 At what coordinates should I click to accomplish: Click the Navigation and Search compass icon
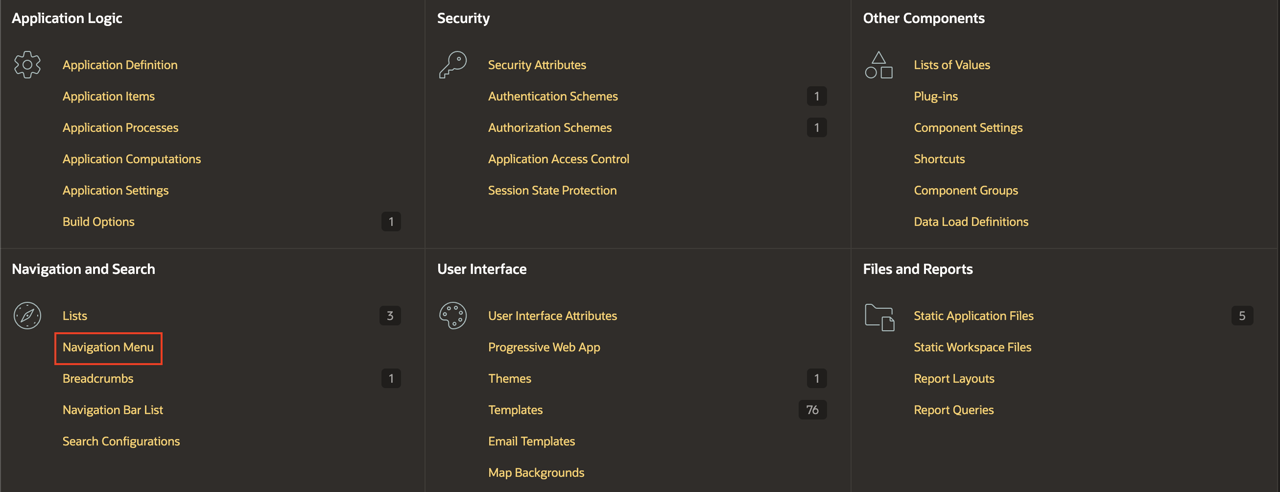pos(27,315)
